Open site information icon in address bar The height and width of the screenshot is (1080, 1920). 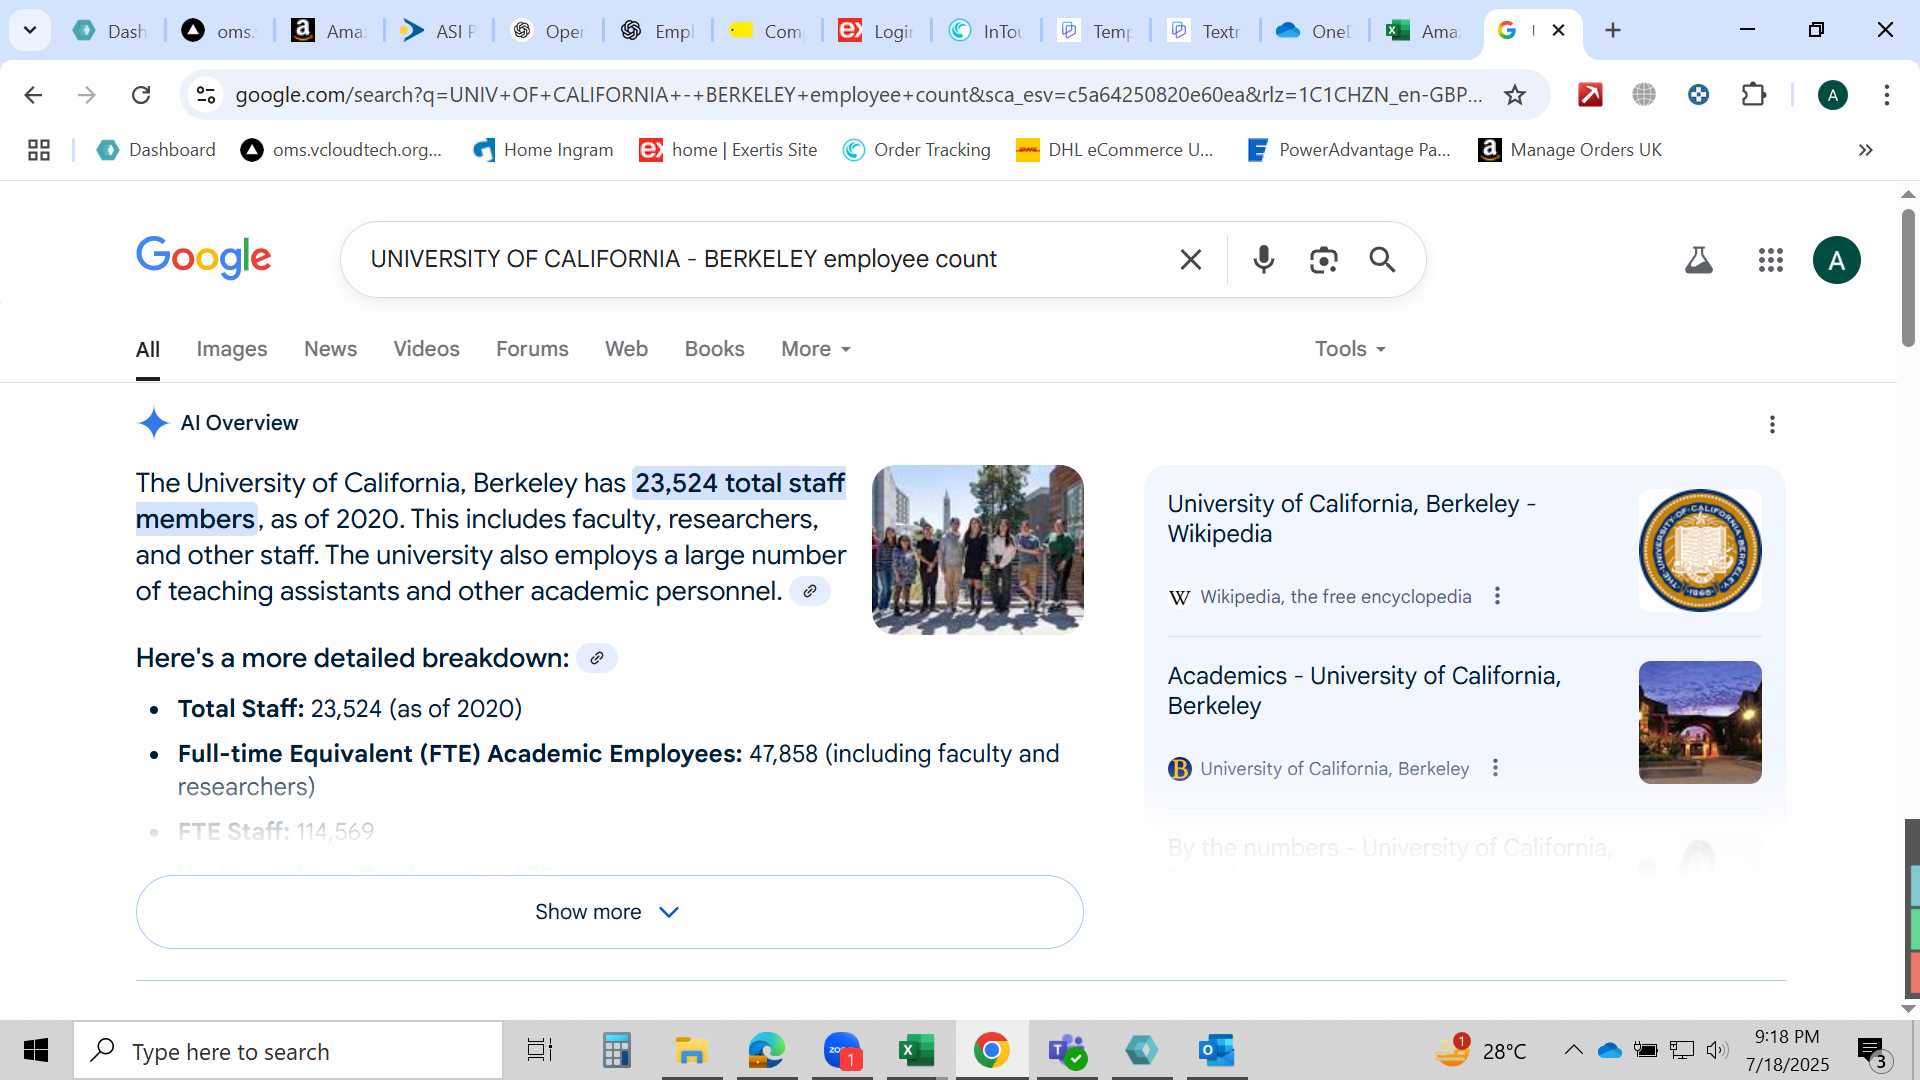206,95
